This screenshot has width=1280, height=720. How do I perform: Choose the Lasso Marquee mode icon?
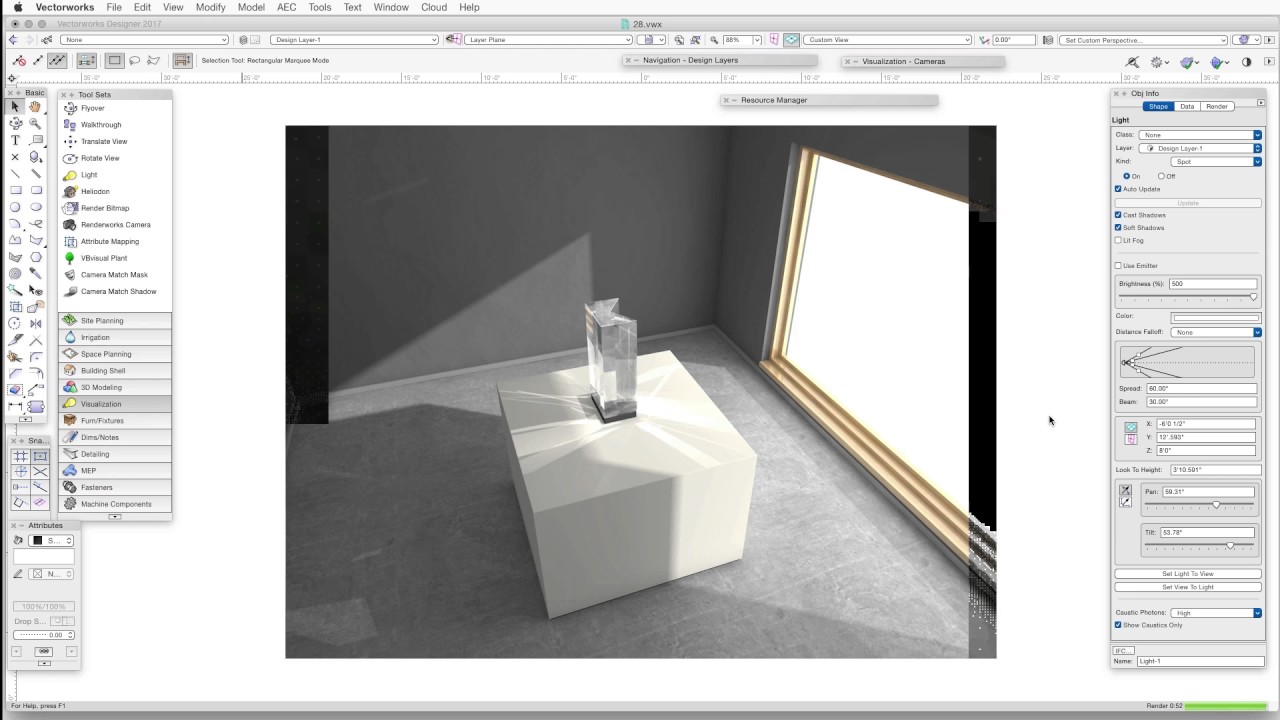click(134, 61)
